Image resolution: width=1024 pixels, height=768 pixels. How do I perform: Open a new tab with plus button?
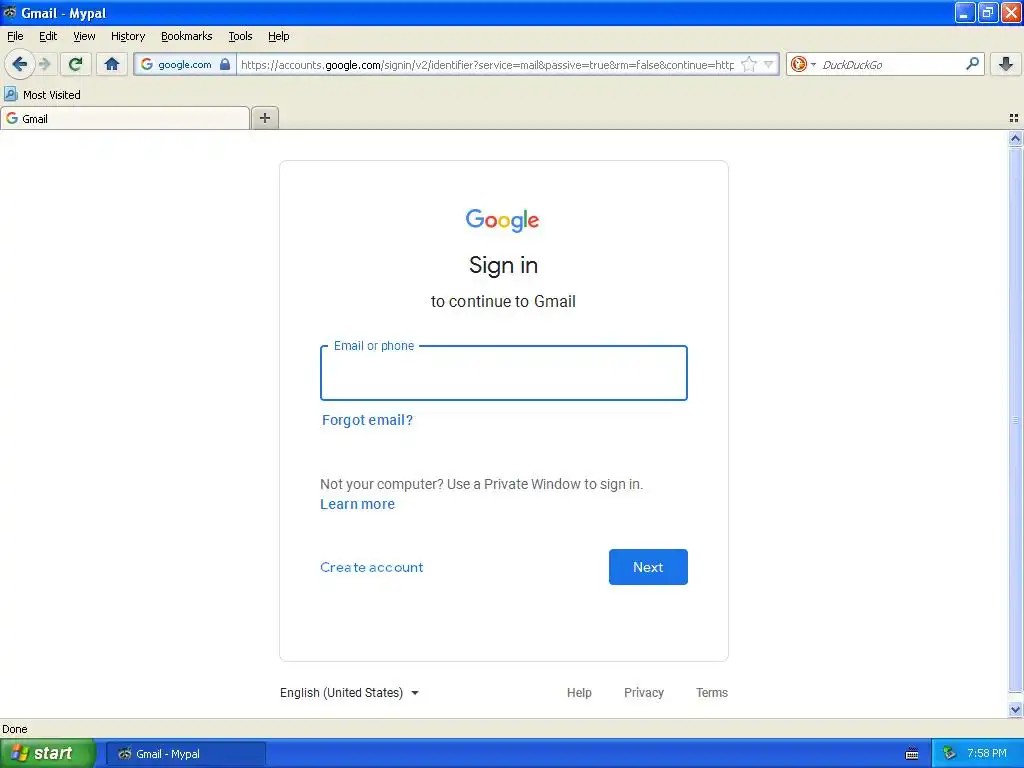[x=264, y=118]
